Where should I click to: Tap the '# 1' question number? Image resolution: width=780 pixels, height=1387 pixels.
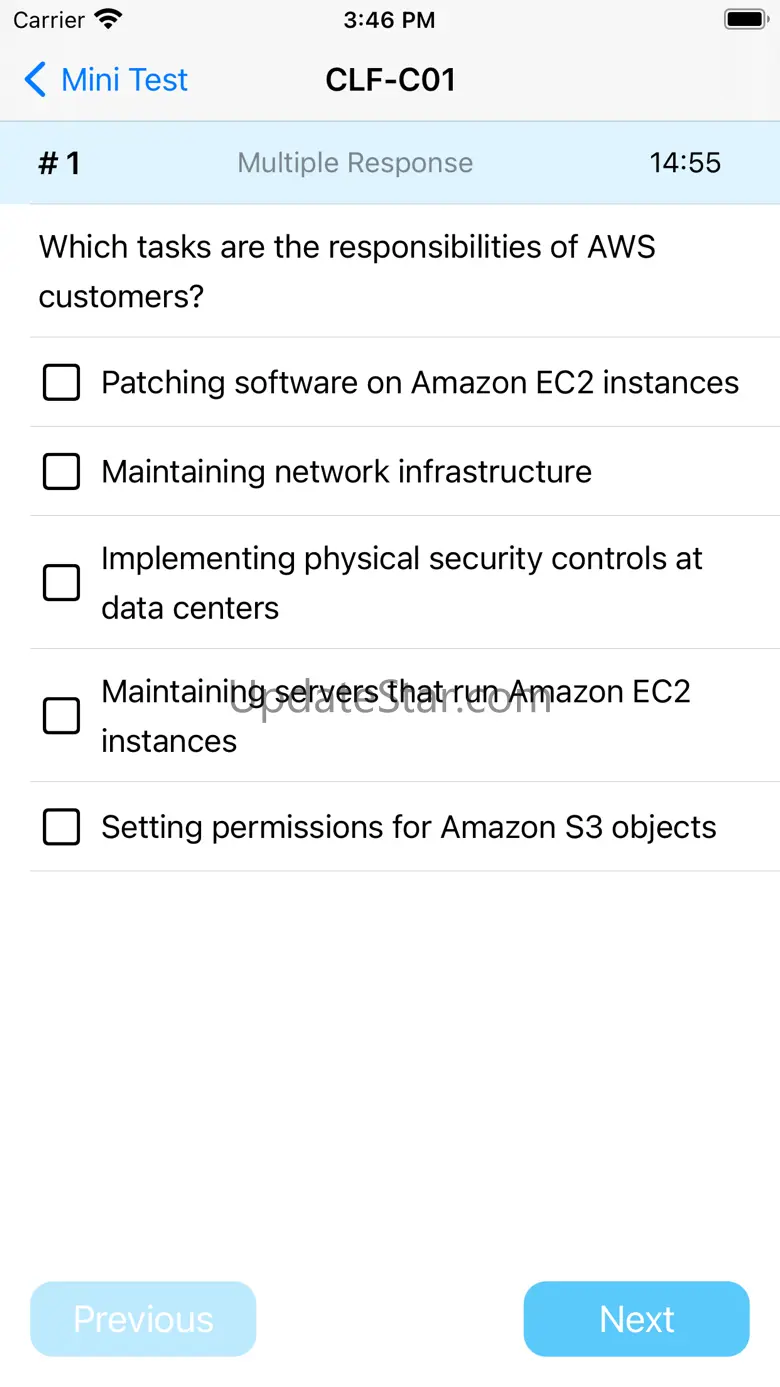pyautogui.click(x=59, y=163)
